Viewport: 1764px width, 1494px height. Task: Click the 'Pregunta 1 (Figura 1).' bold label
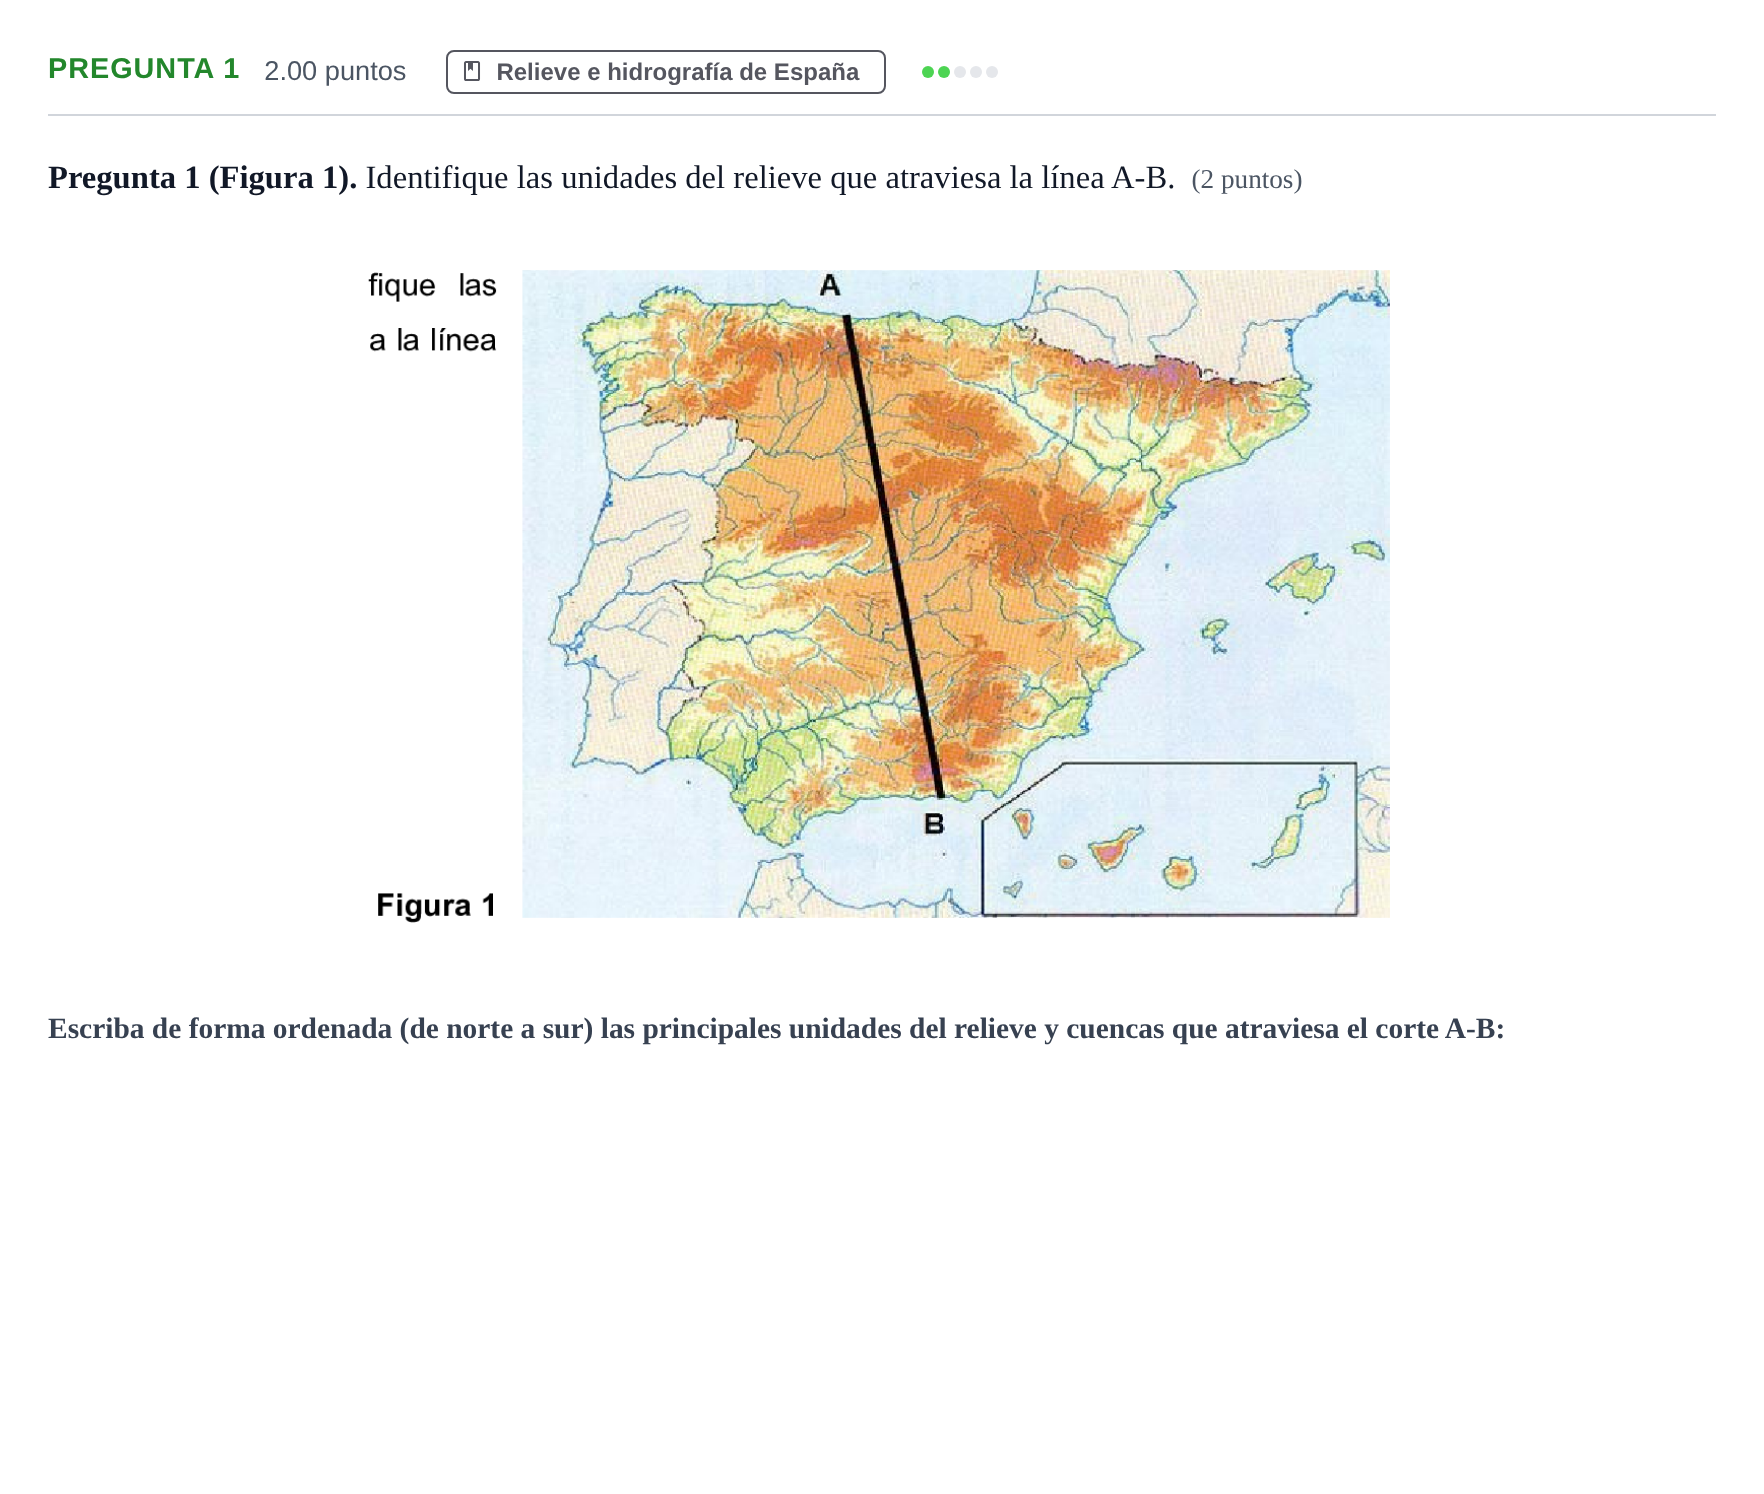click(x=202, y=178)
